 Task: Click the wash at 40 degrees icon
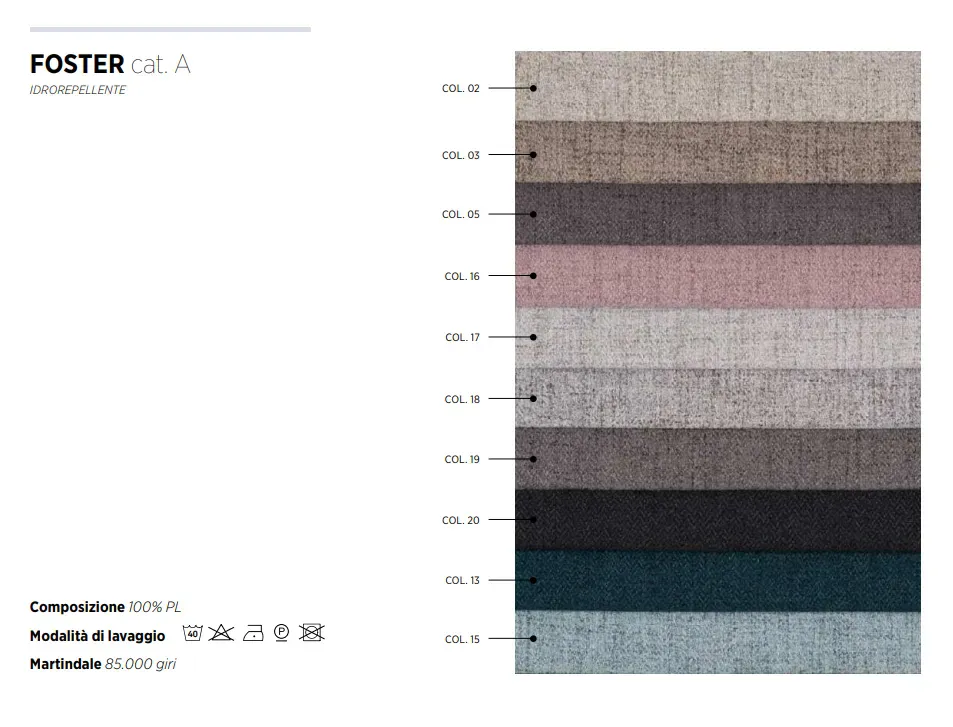pos(193,633)
